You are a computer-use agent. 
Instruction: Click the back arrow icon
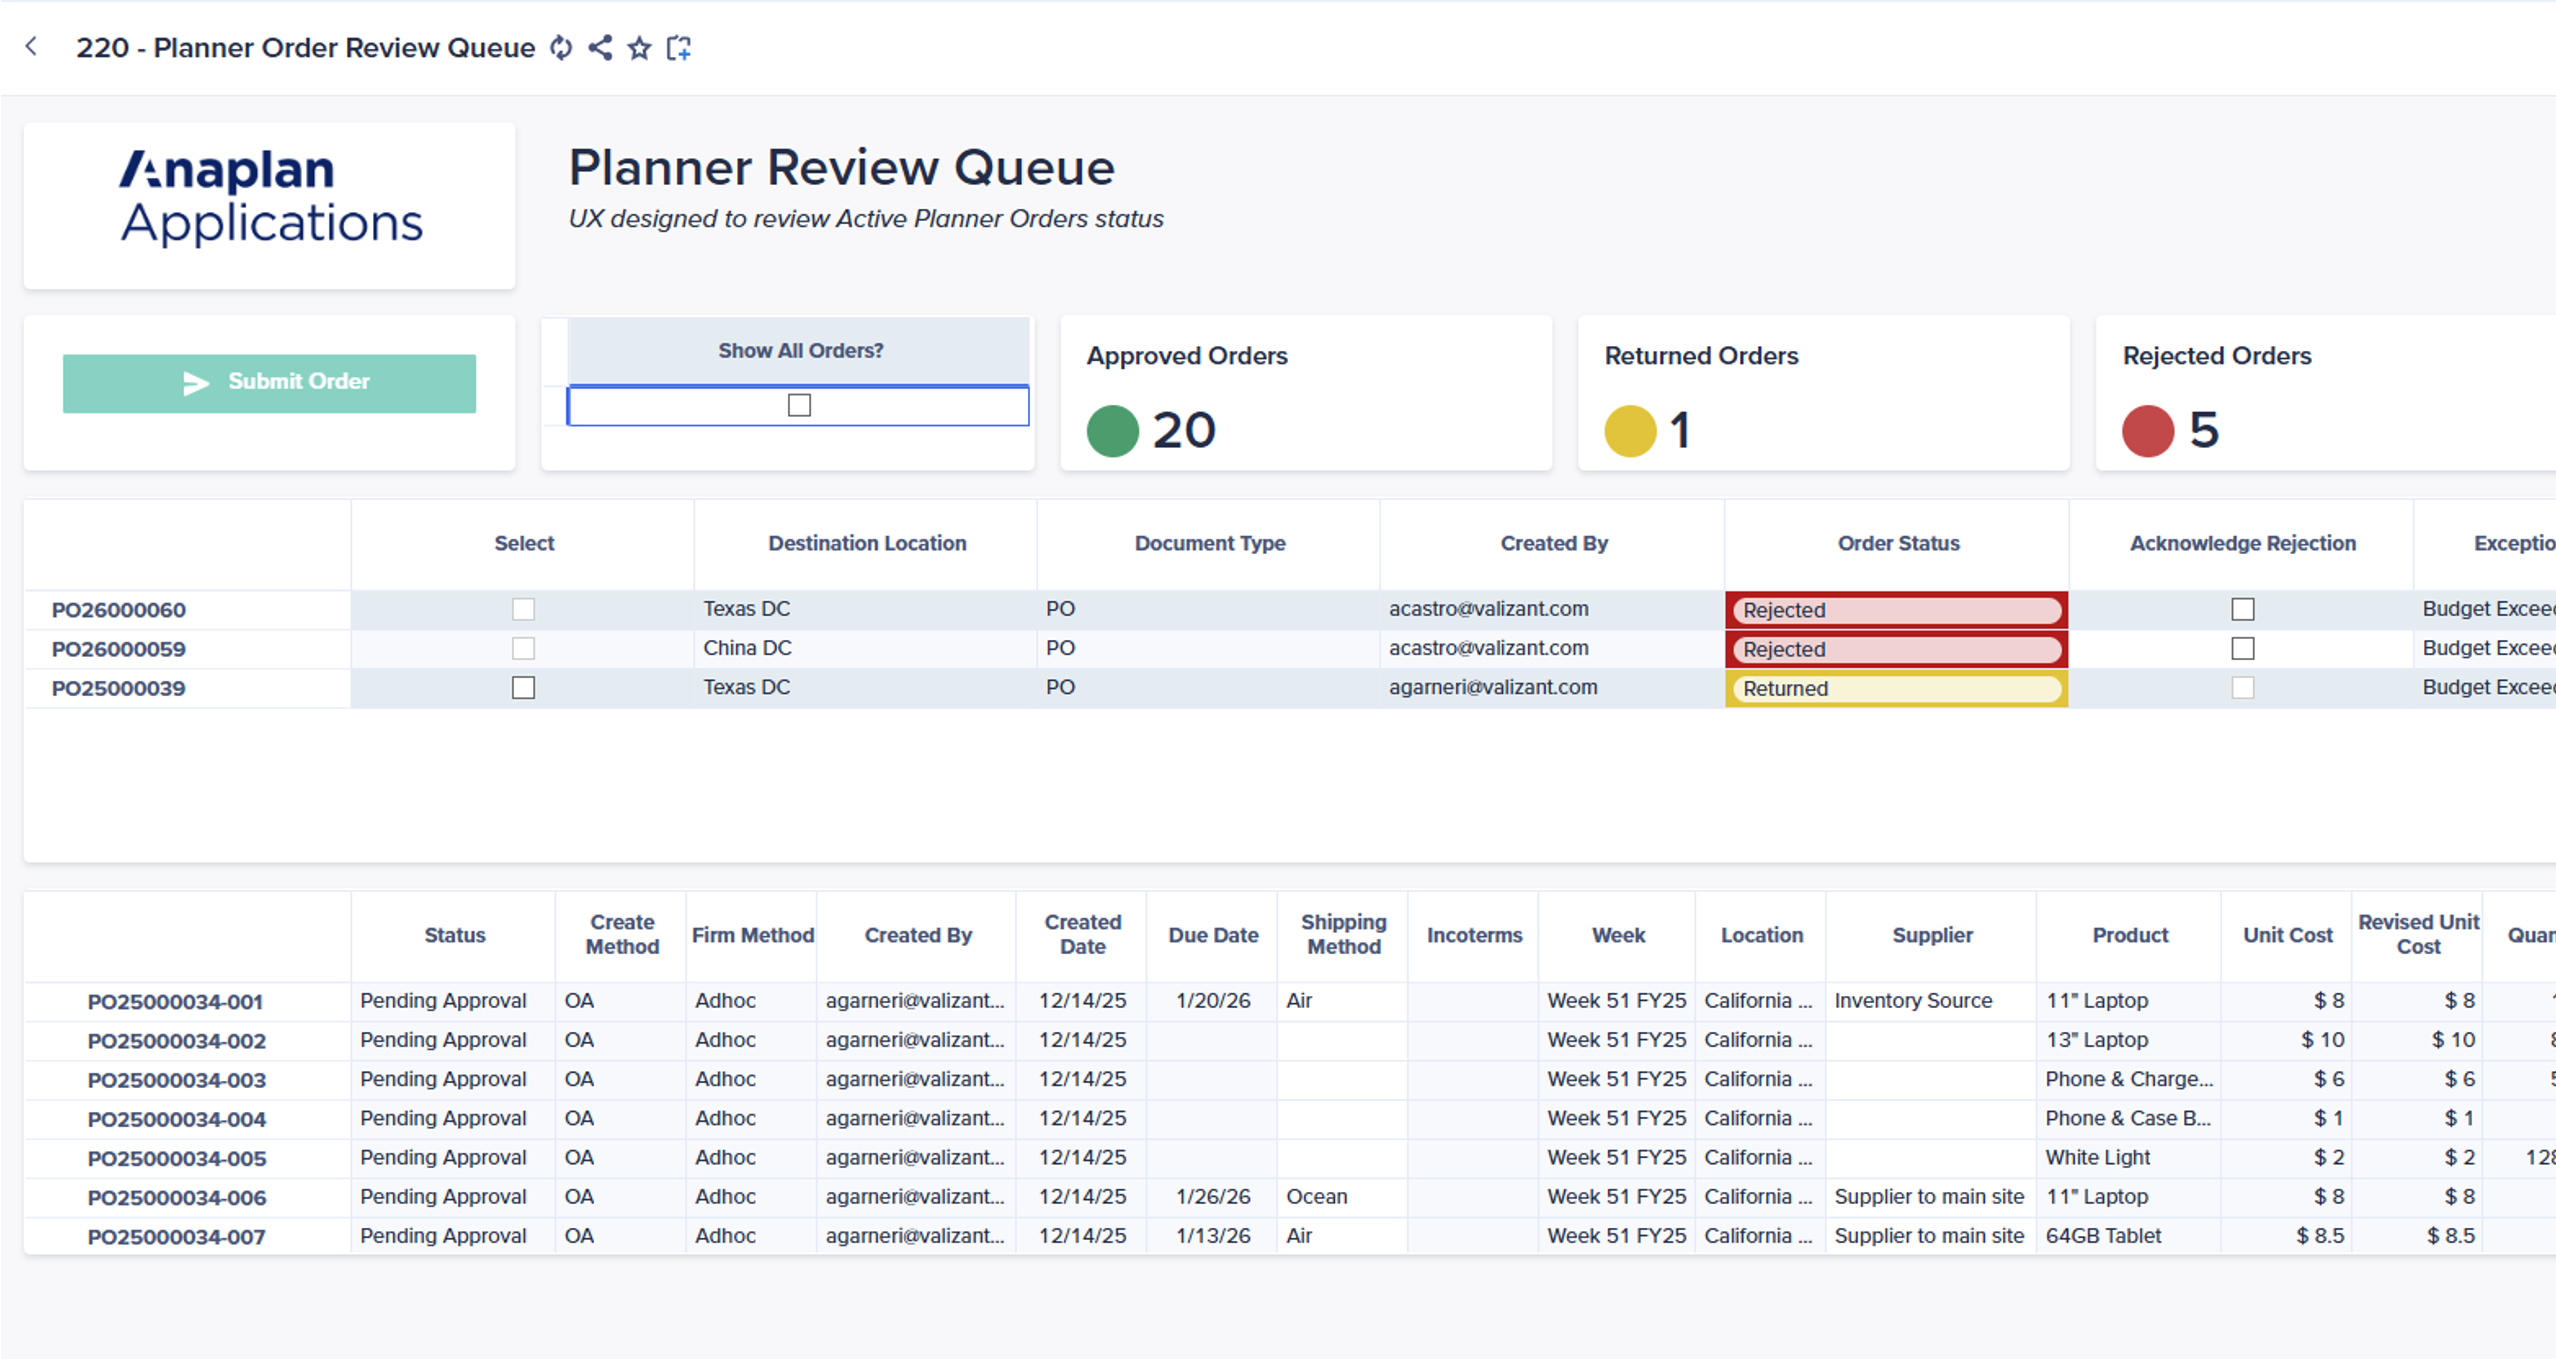[32, 47]
